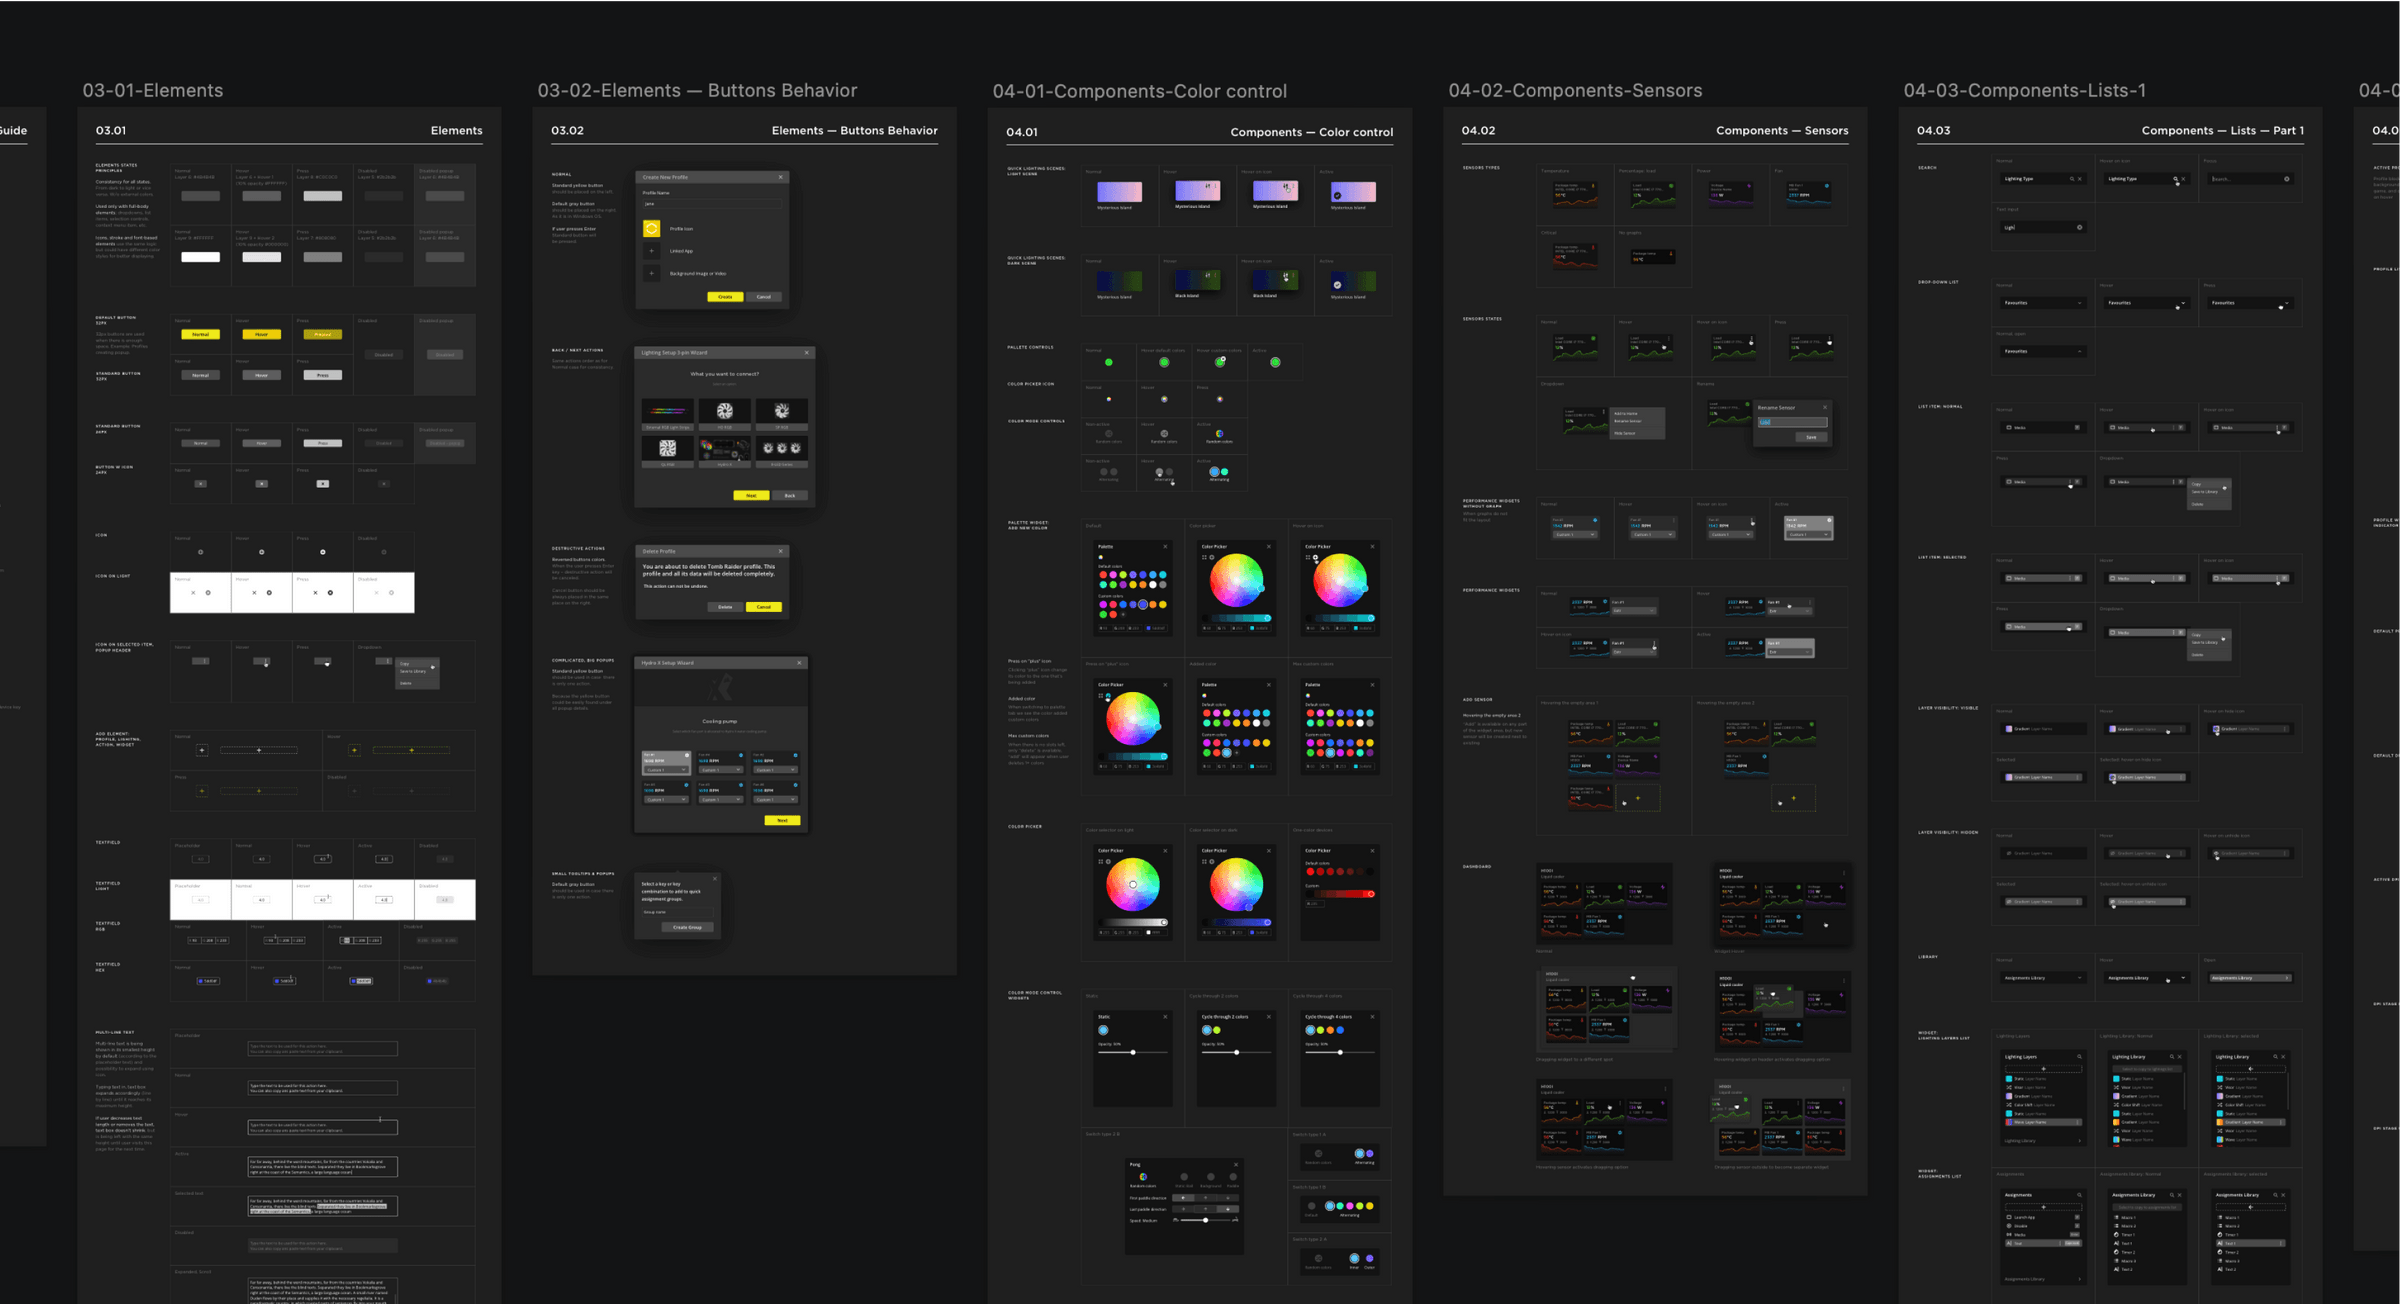Image resolution: width=2400 pixels, height=1304 pixels.
Task: Adjust Cycle through 4 colors opacity slider
Action: (x=1339, y=1052)
